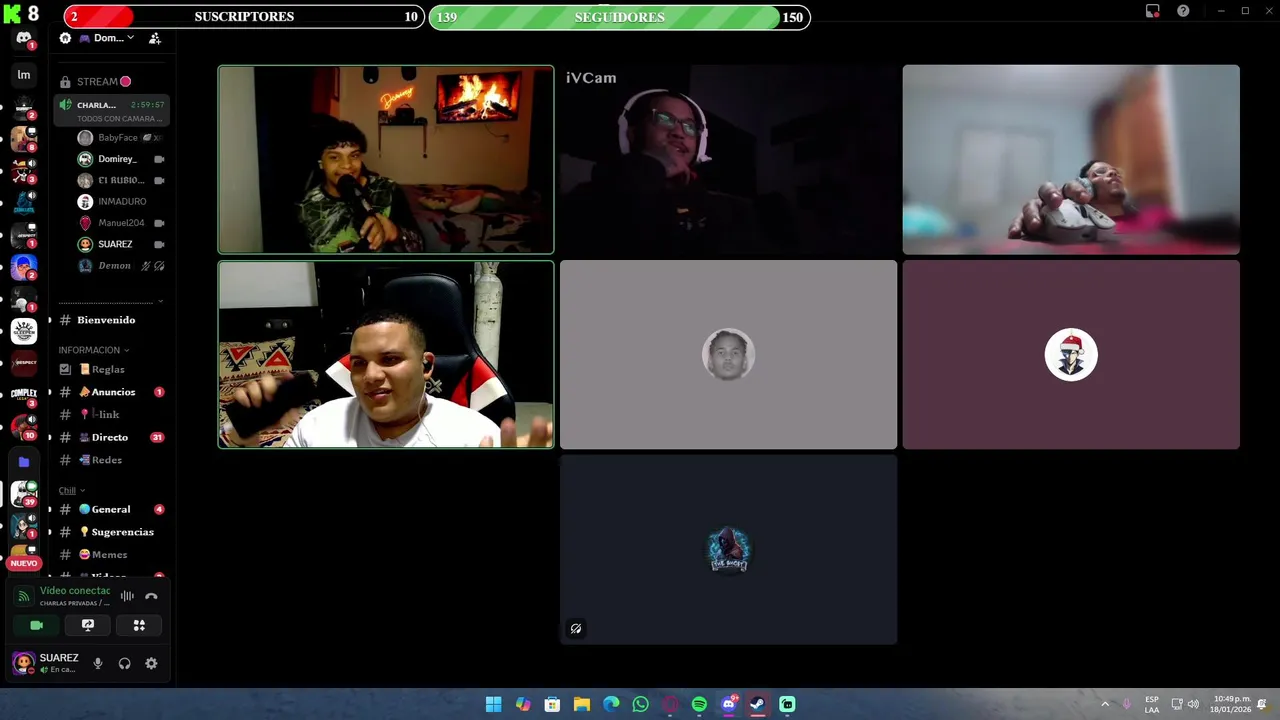Focus Domirey_ fireplace video tile

386,160
